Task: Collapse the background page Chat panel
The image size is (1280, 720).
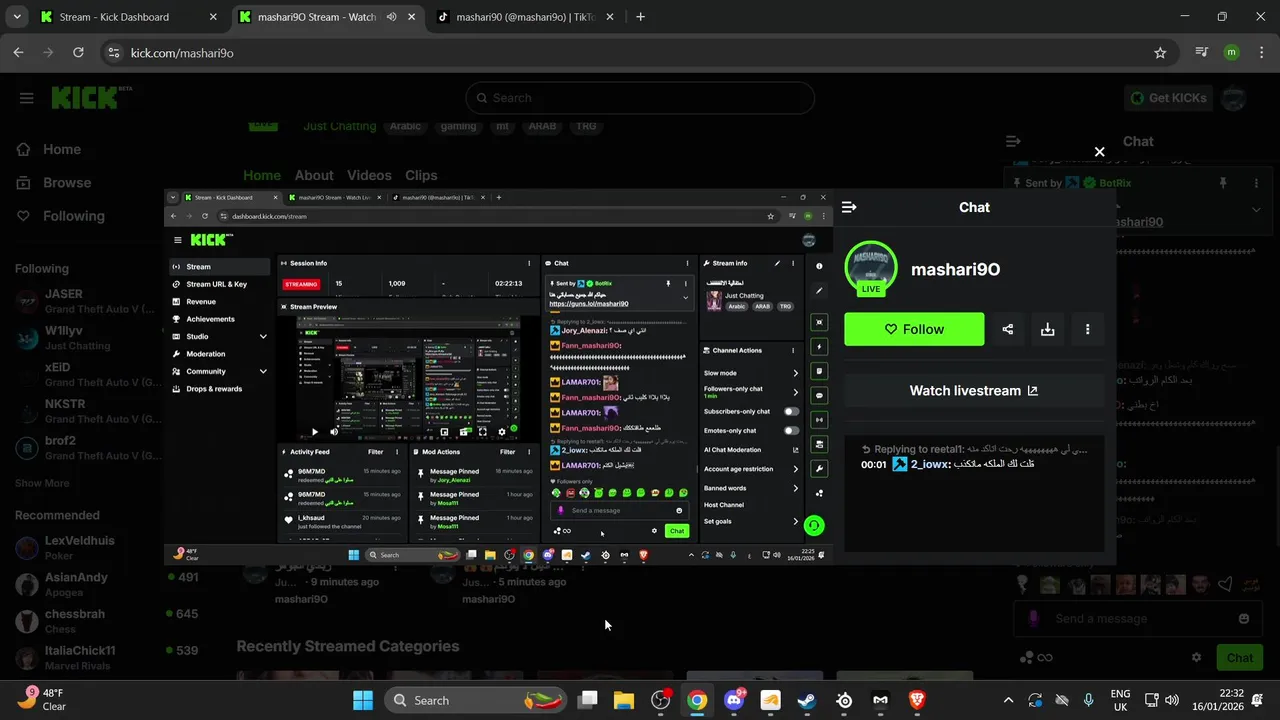Action: pyautogui.click(x=1013, y=142)
